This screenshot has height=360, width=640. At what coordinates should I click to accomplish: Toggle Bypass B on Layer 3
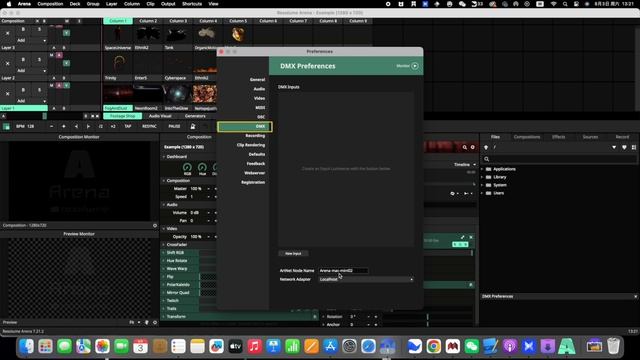point(23,29)
